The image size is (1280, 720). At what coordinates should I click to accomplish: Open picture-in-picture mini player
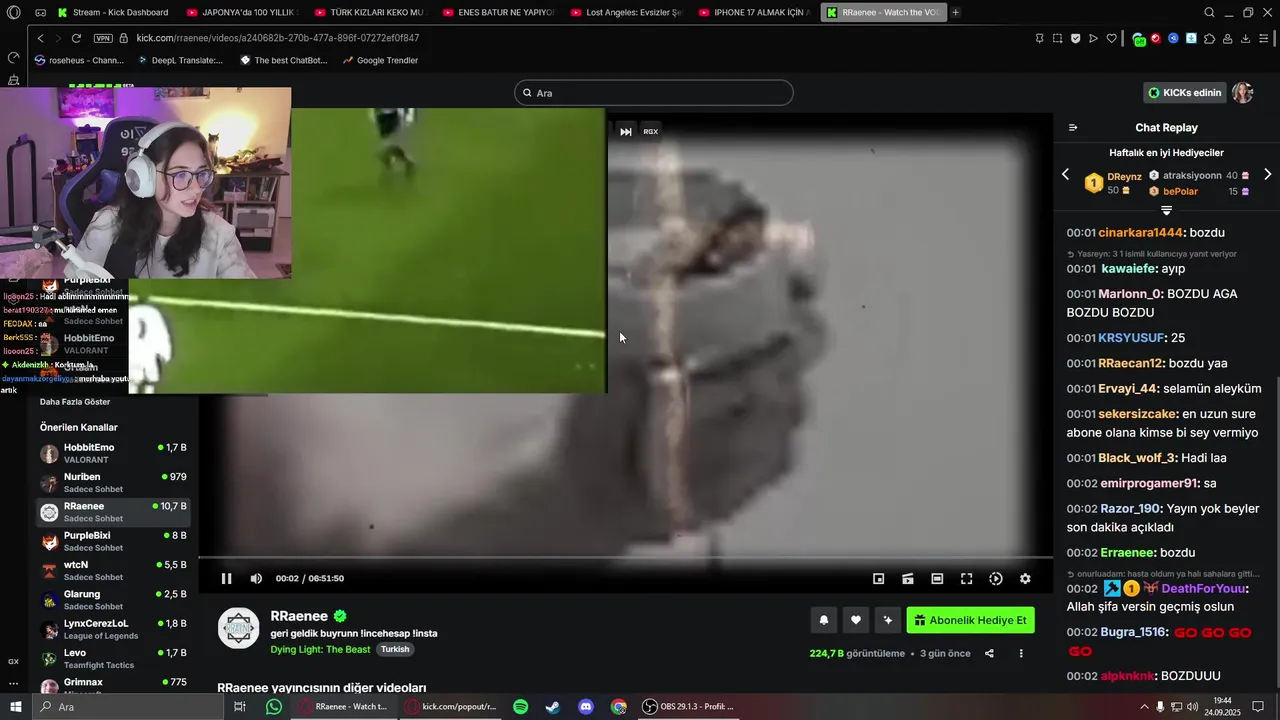pos(879,578)
